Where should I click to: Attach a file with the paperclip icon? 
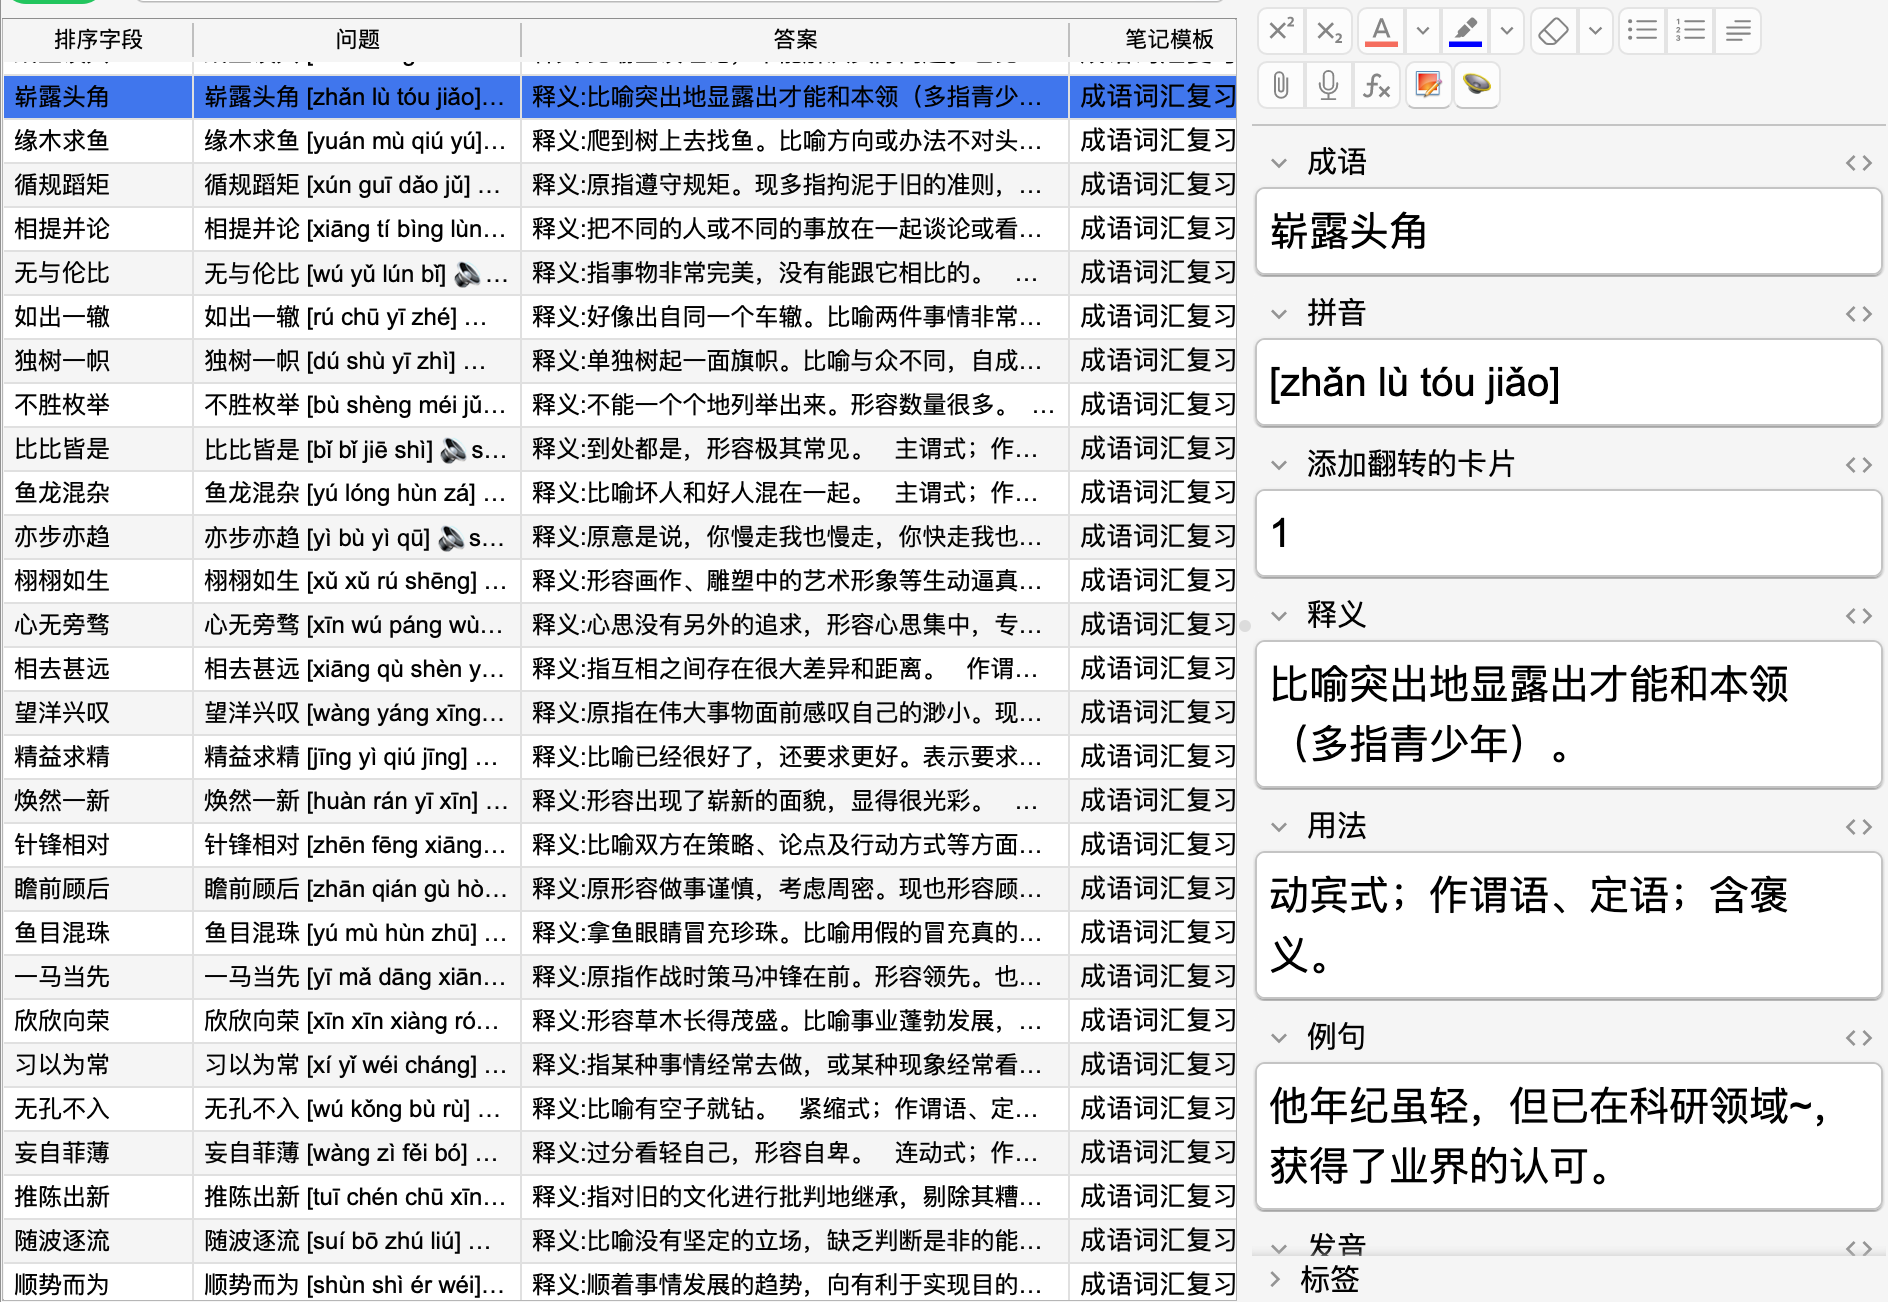1281,85
